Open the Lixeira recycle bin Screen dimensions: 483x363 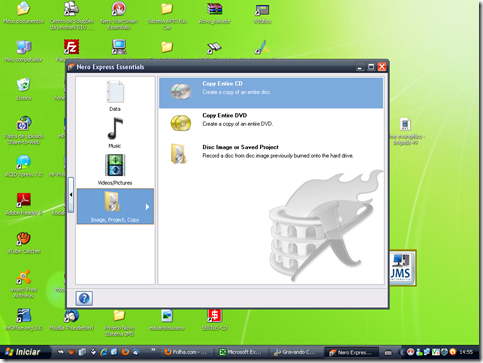point(24,89)
